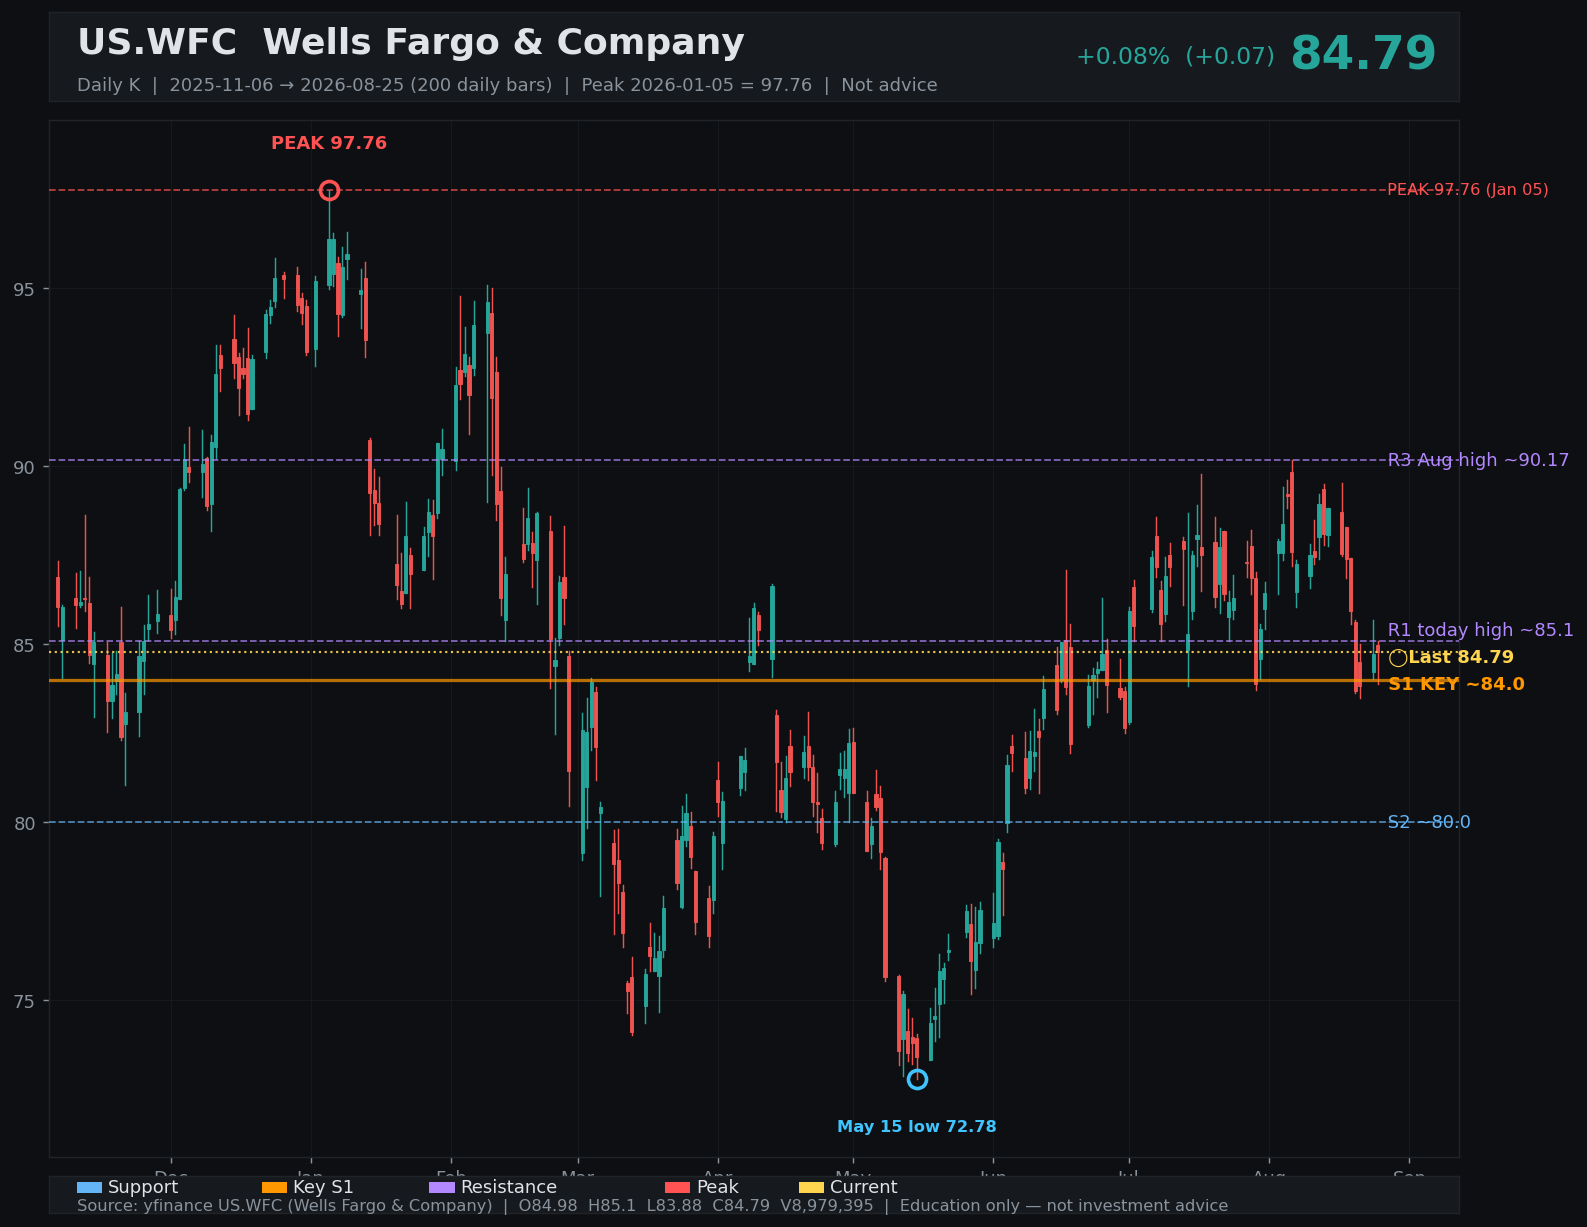Select the Peak red legend swatch

[x=677, y=1187]
